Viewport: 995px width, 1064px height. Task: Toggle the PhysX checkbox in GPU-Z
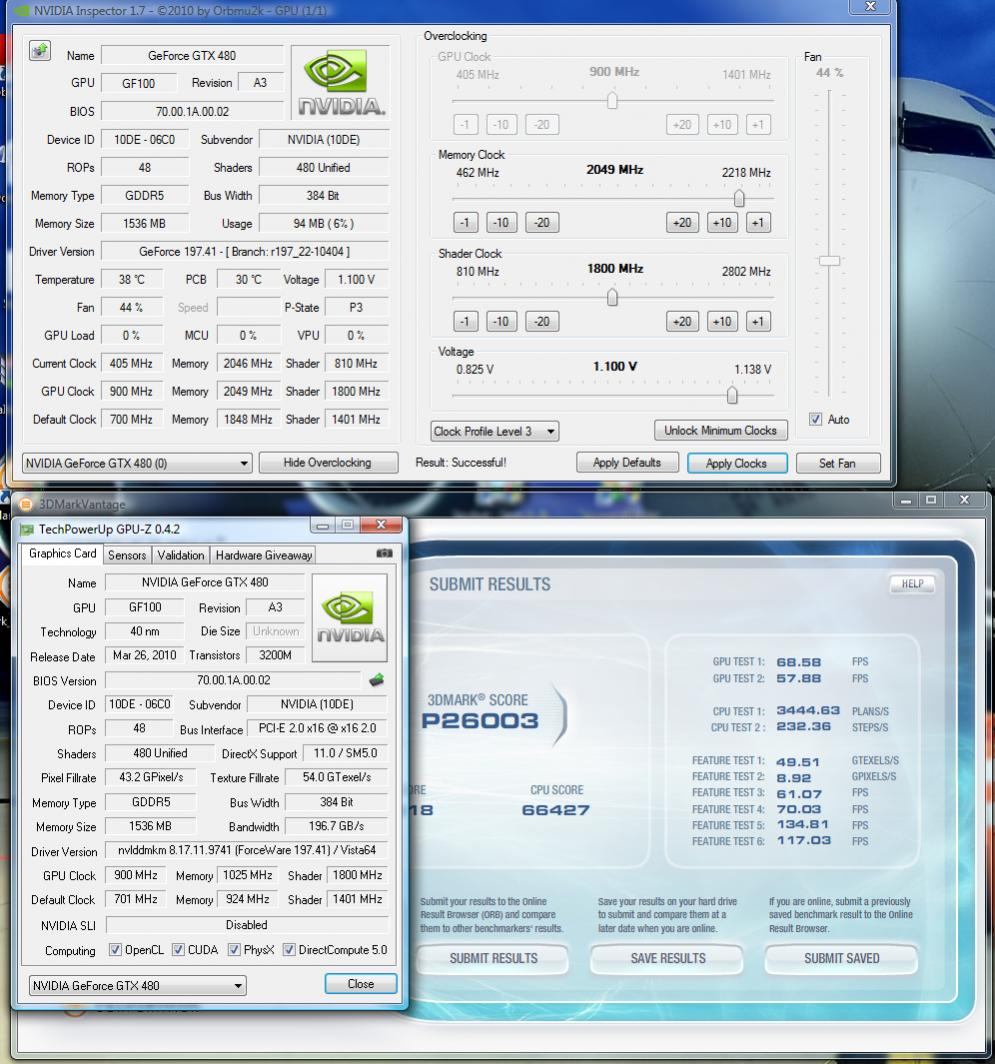click(x=233, y=949)
